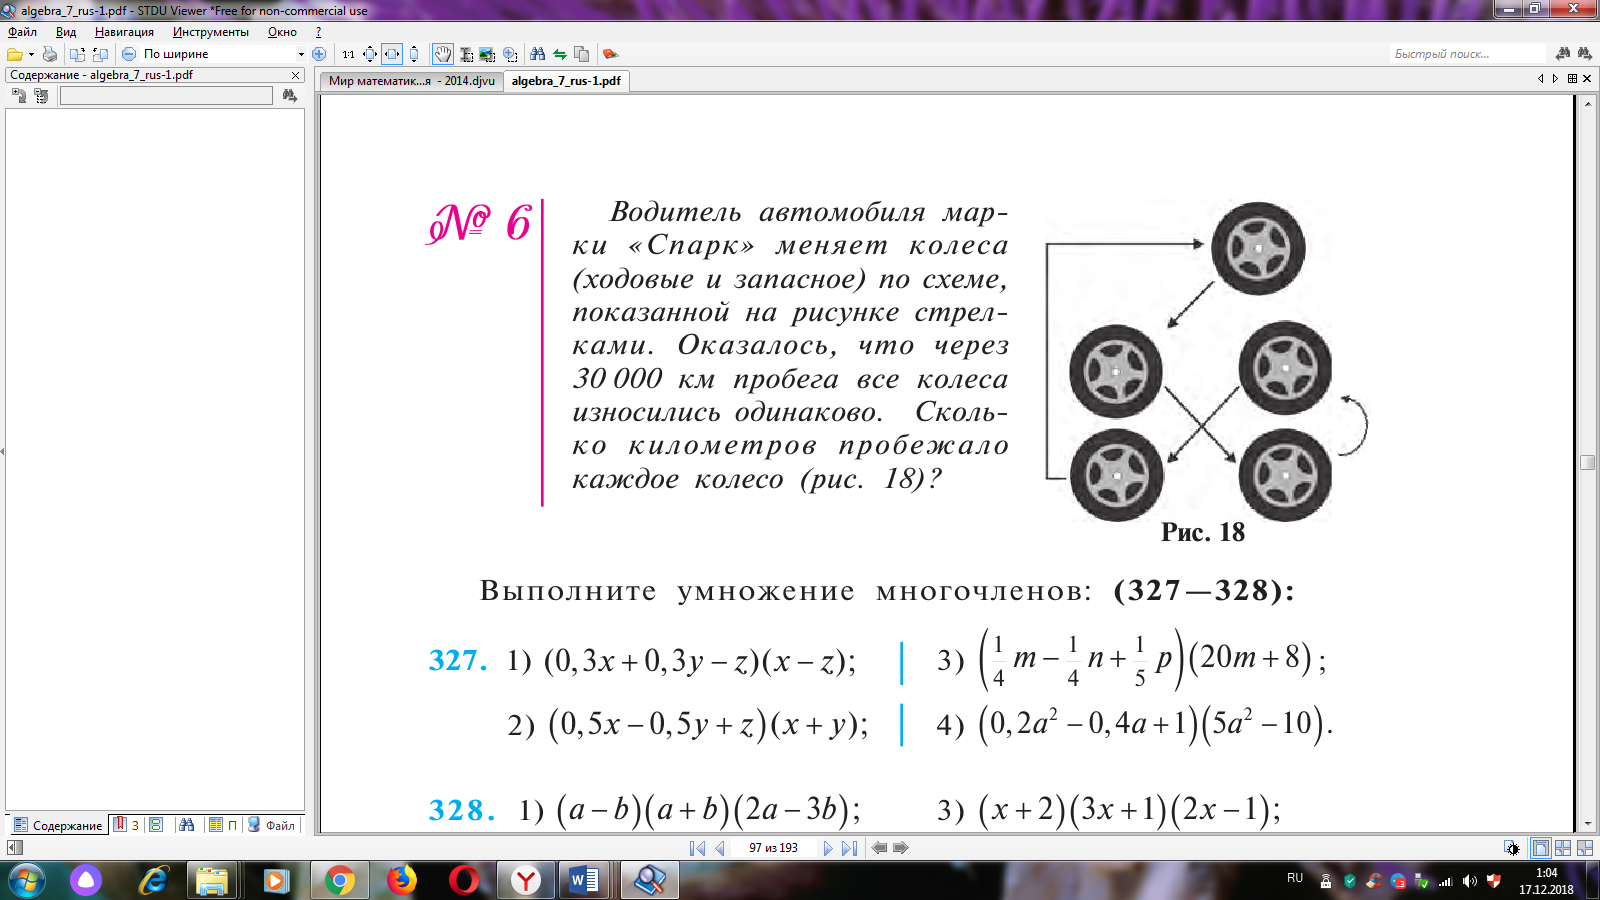Set actual size with the 1:1 icon

coord(348,54)
